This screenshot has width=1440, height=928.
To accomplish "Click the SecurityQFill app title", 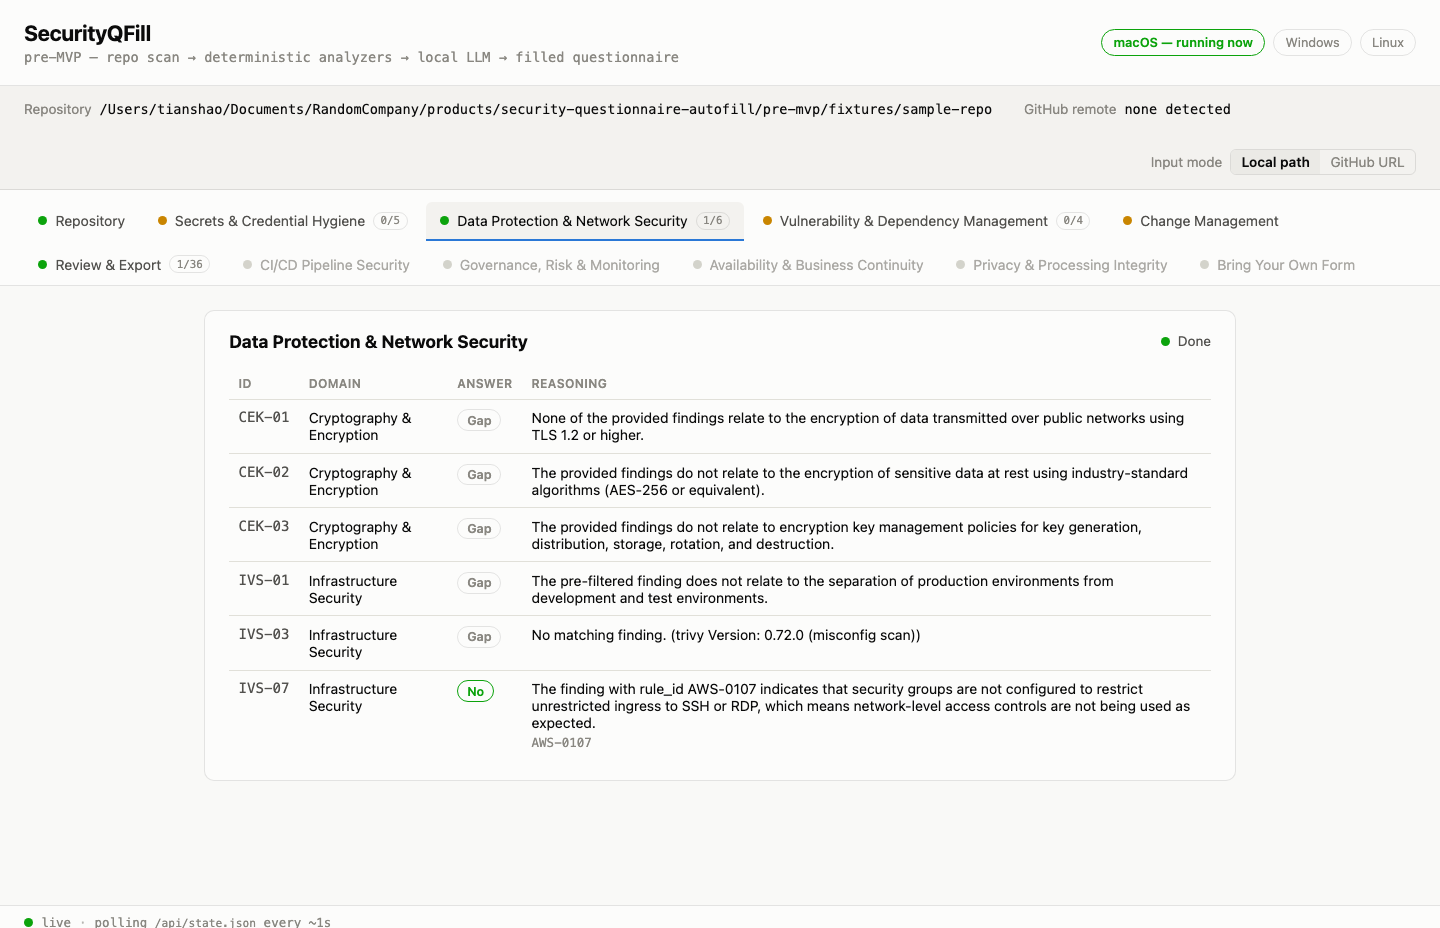I will (88, 34).
